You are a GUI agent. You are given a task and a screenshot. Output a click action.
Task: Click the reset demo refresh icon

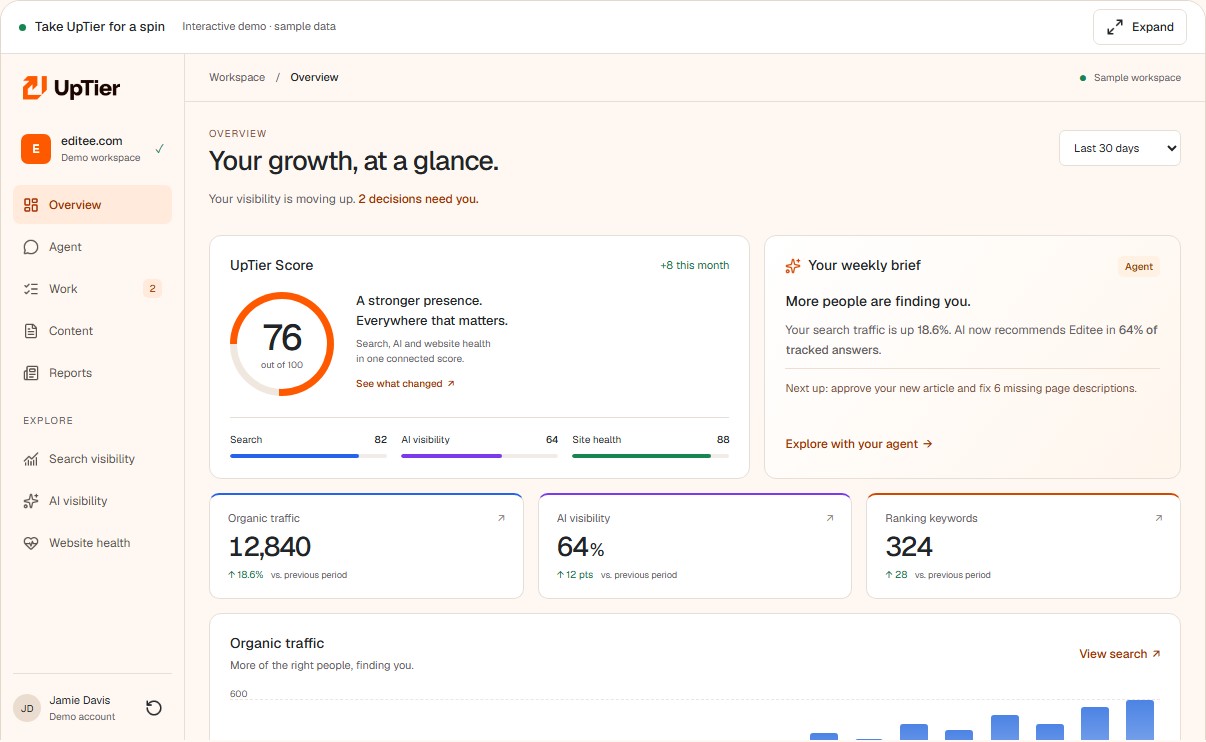coord(154,708)
